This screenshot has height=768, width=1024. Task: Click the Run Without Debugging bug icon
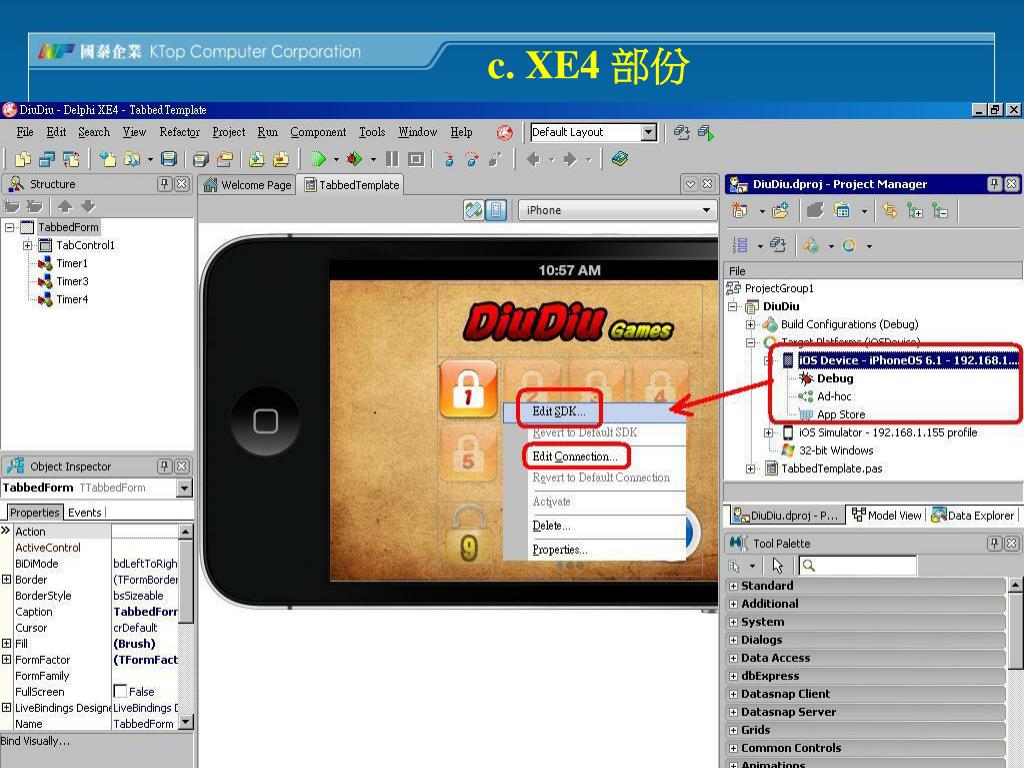click(355, 159)
